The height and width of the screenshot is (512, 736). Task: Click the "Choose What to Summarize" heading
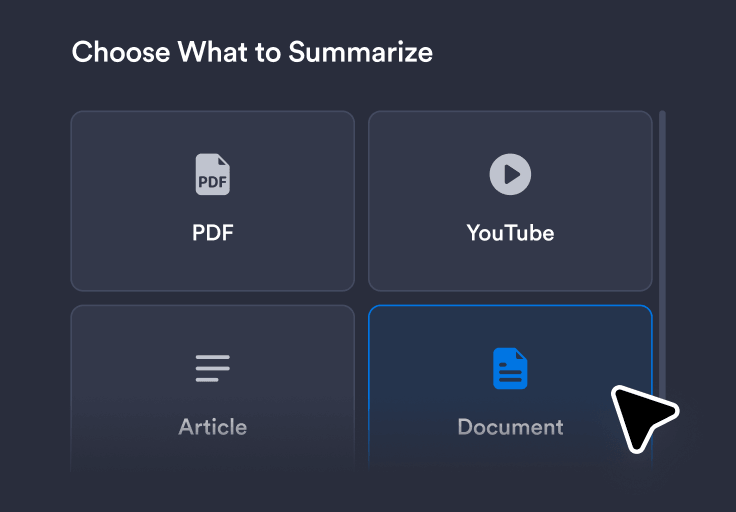pos(252,52)
